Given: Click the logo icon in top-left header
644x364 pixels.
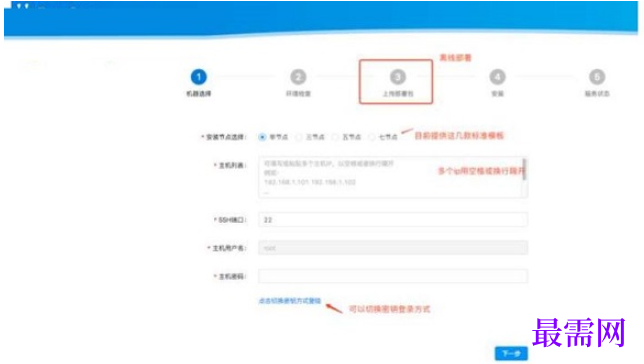Looking at the screenshot, I should tap(23, 6).
